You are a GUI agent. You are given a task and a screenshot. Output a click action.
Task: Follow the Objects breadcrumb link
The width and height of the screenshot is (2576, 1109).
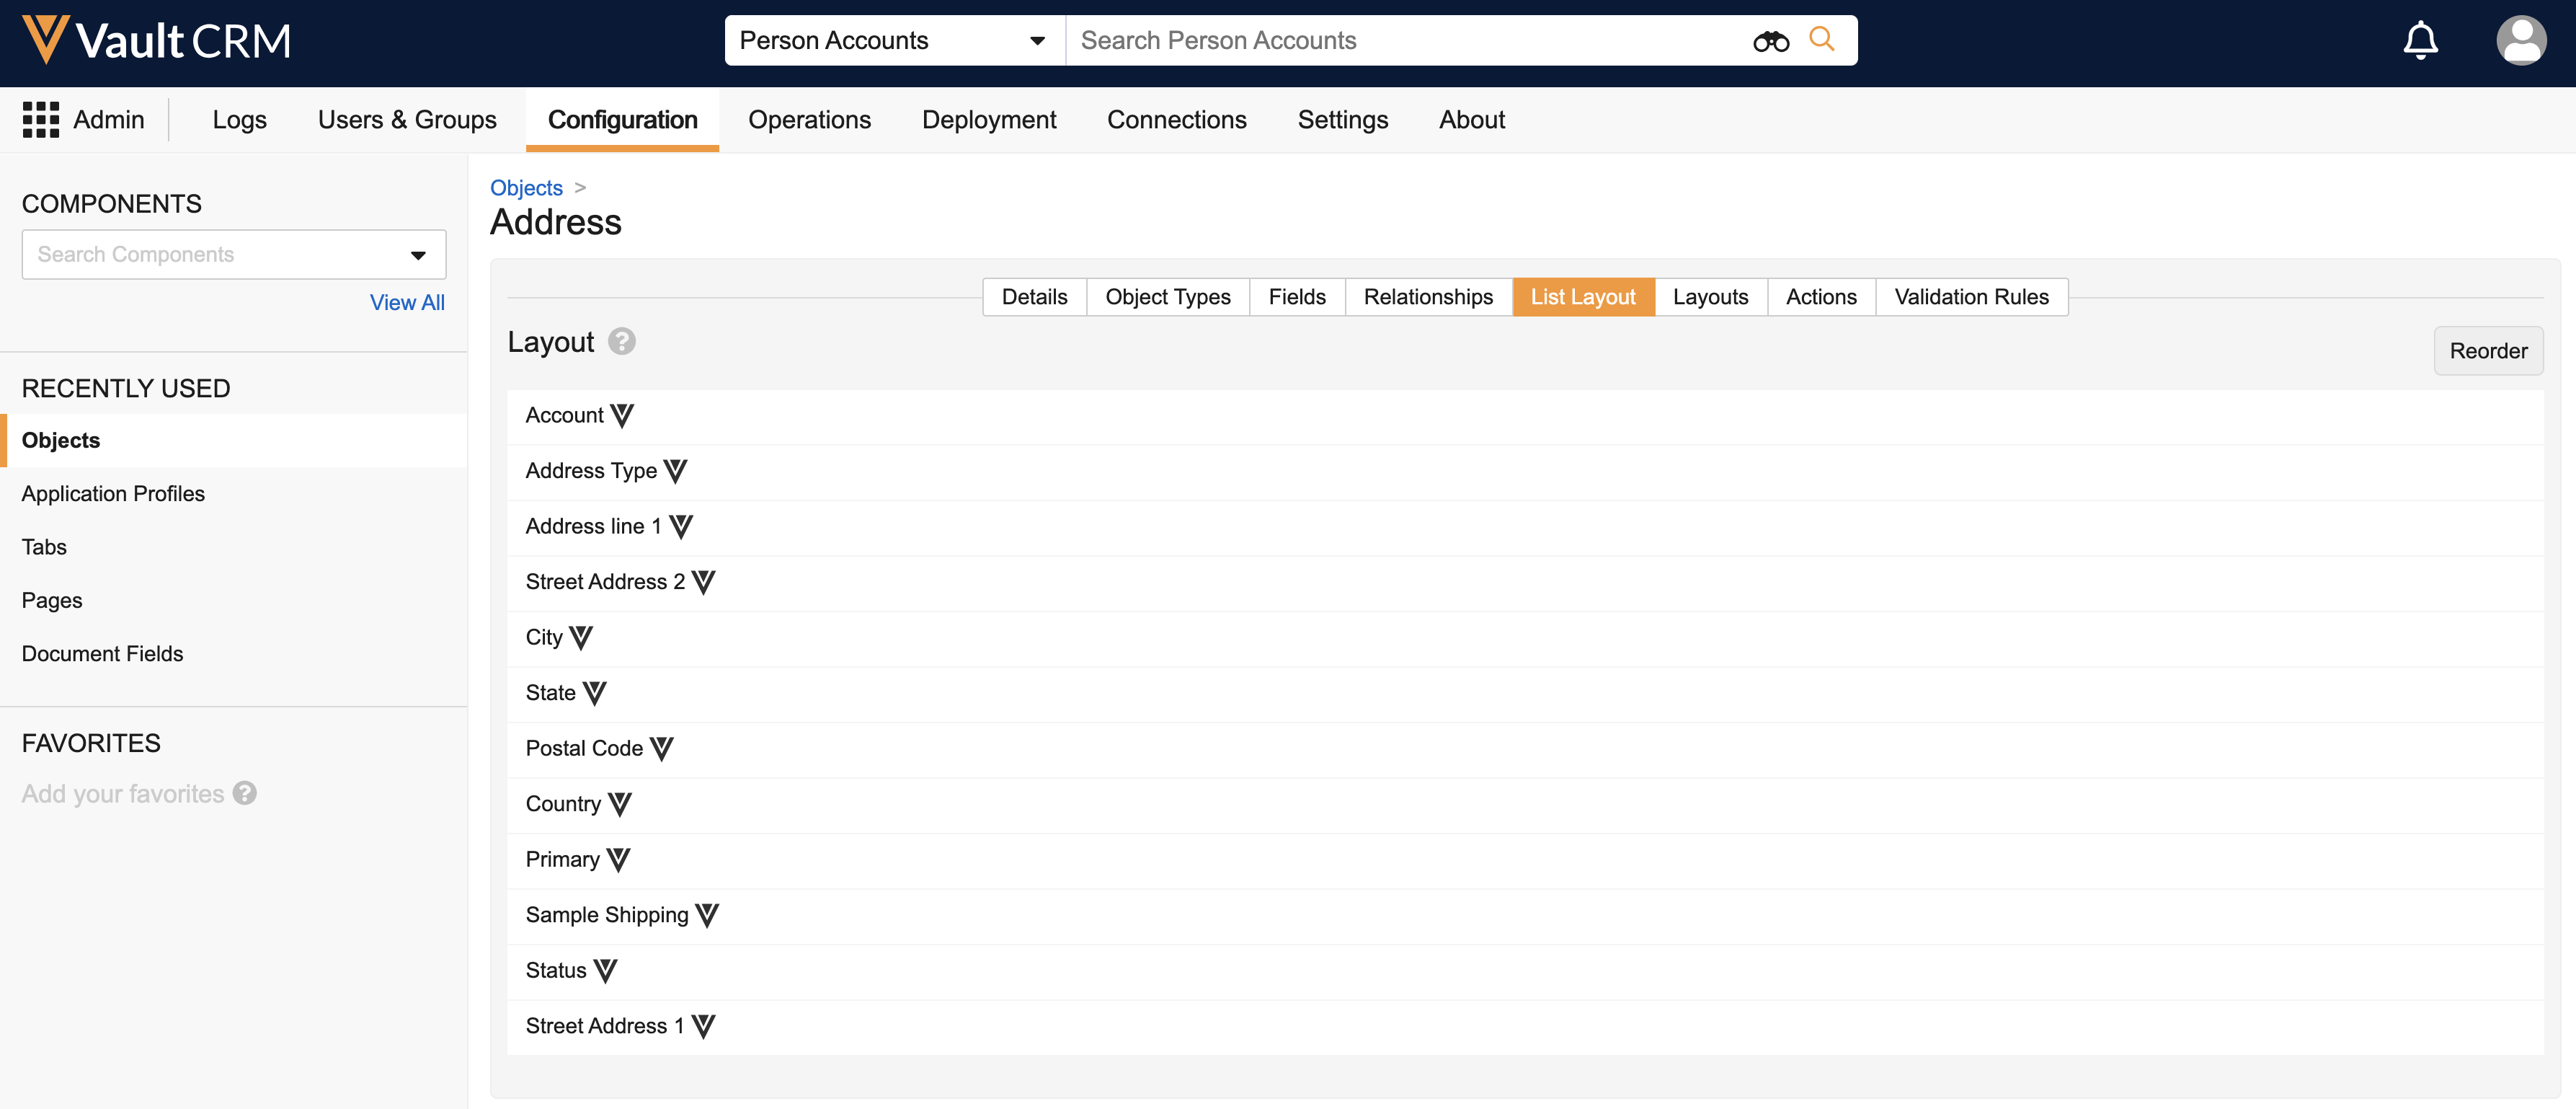[526, 188]
